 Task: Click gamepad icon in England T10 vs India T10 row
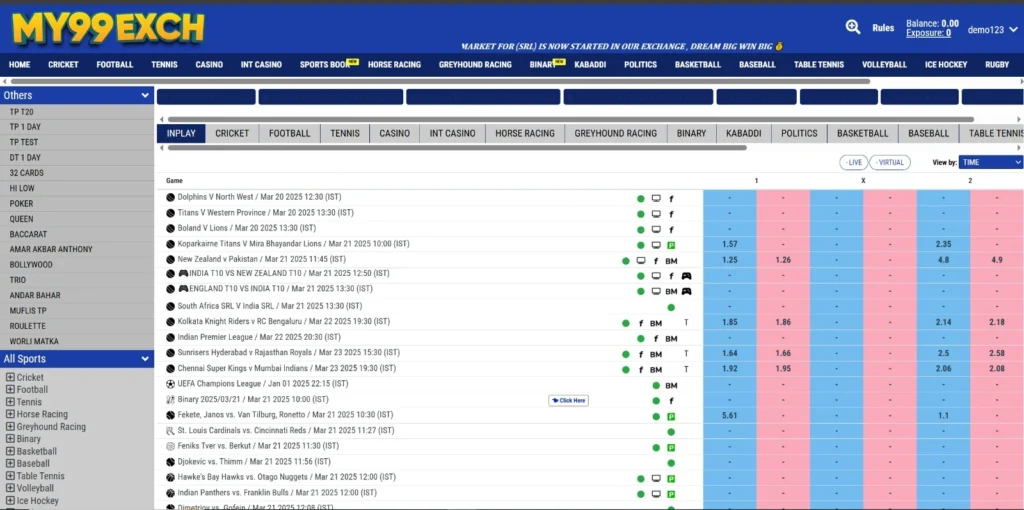click(x=686, y=292)
